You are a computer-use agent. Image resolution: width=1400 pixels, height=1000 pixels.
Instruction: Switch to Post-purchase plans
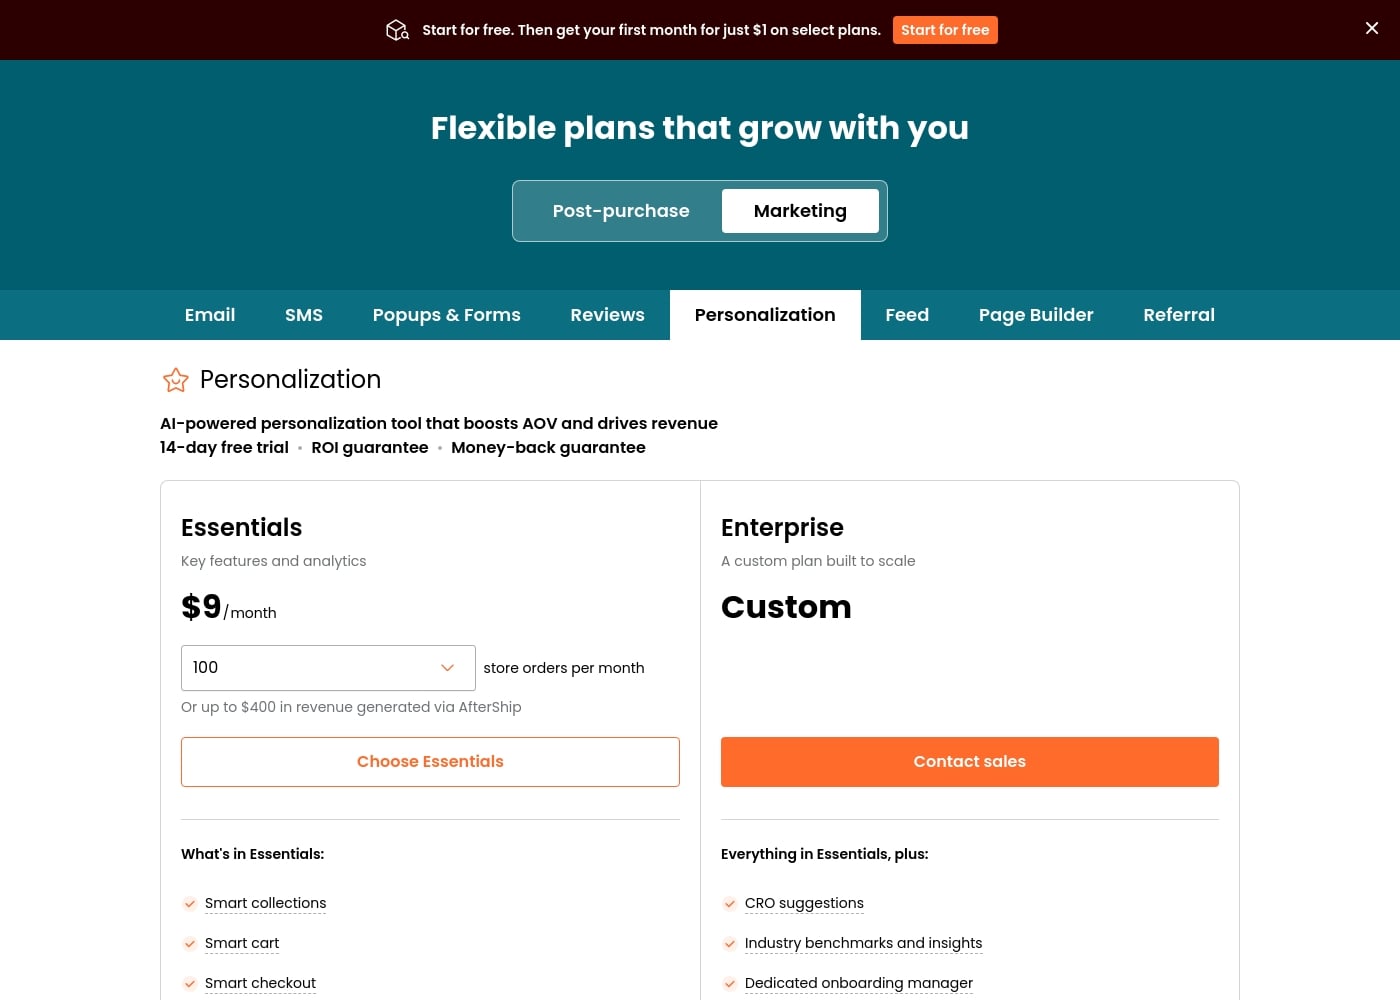pos(621,211)
